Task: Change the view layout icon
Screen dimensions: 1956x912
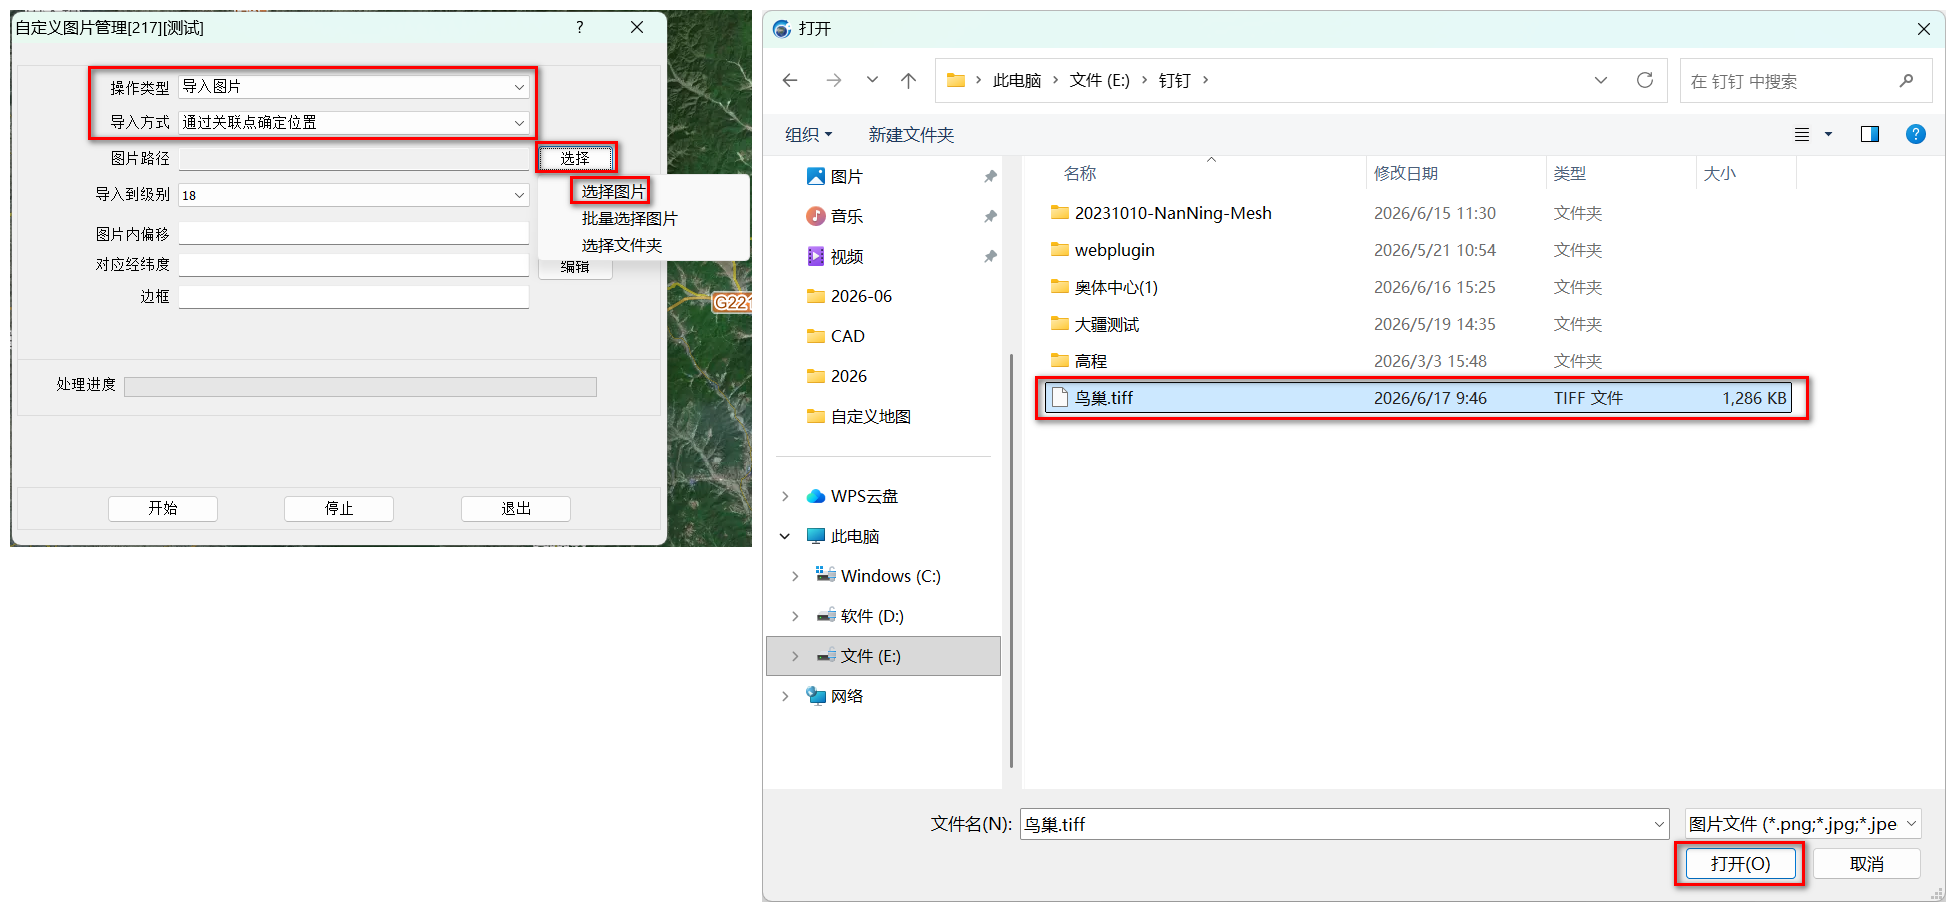Action: point(1802,134)
